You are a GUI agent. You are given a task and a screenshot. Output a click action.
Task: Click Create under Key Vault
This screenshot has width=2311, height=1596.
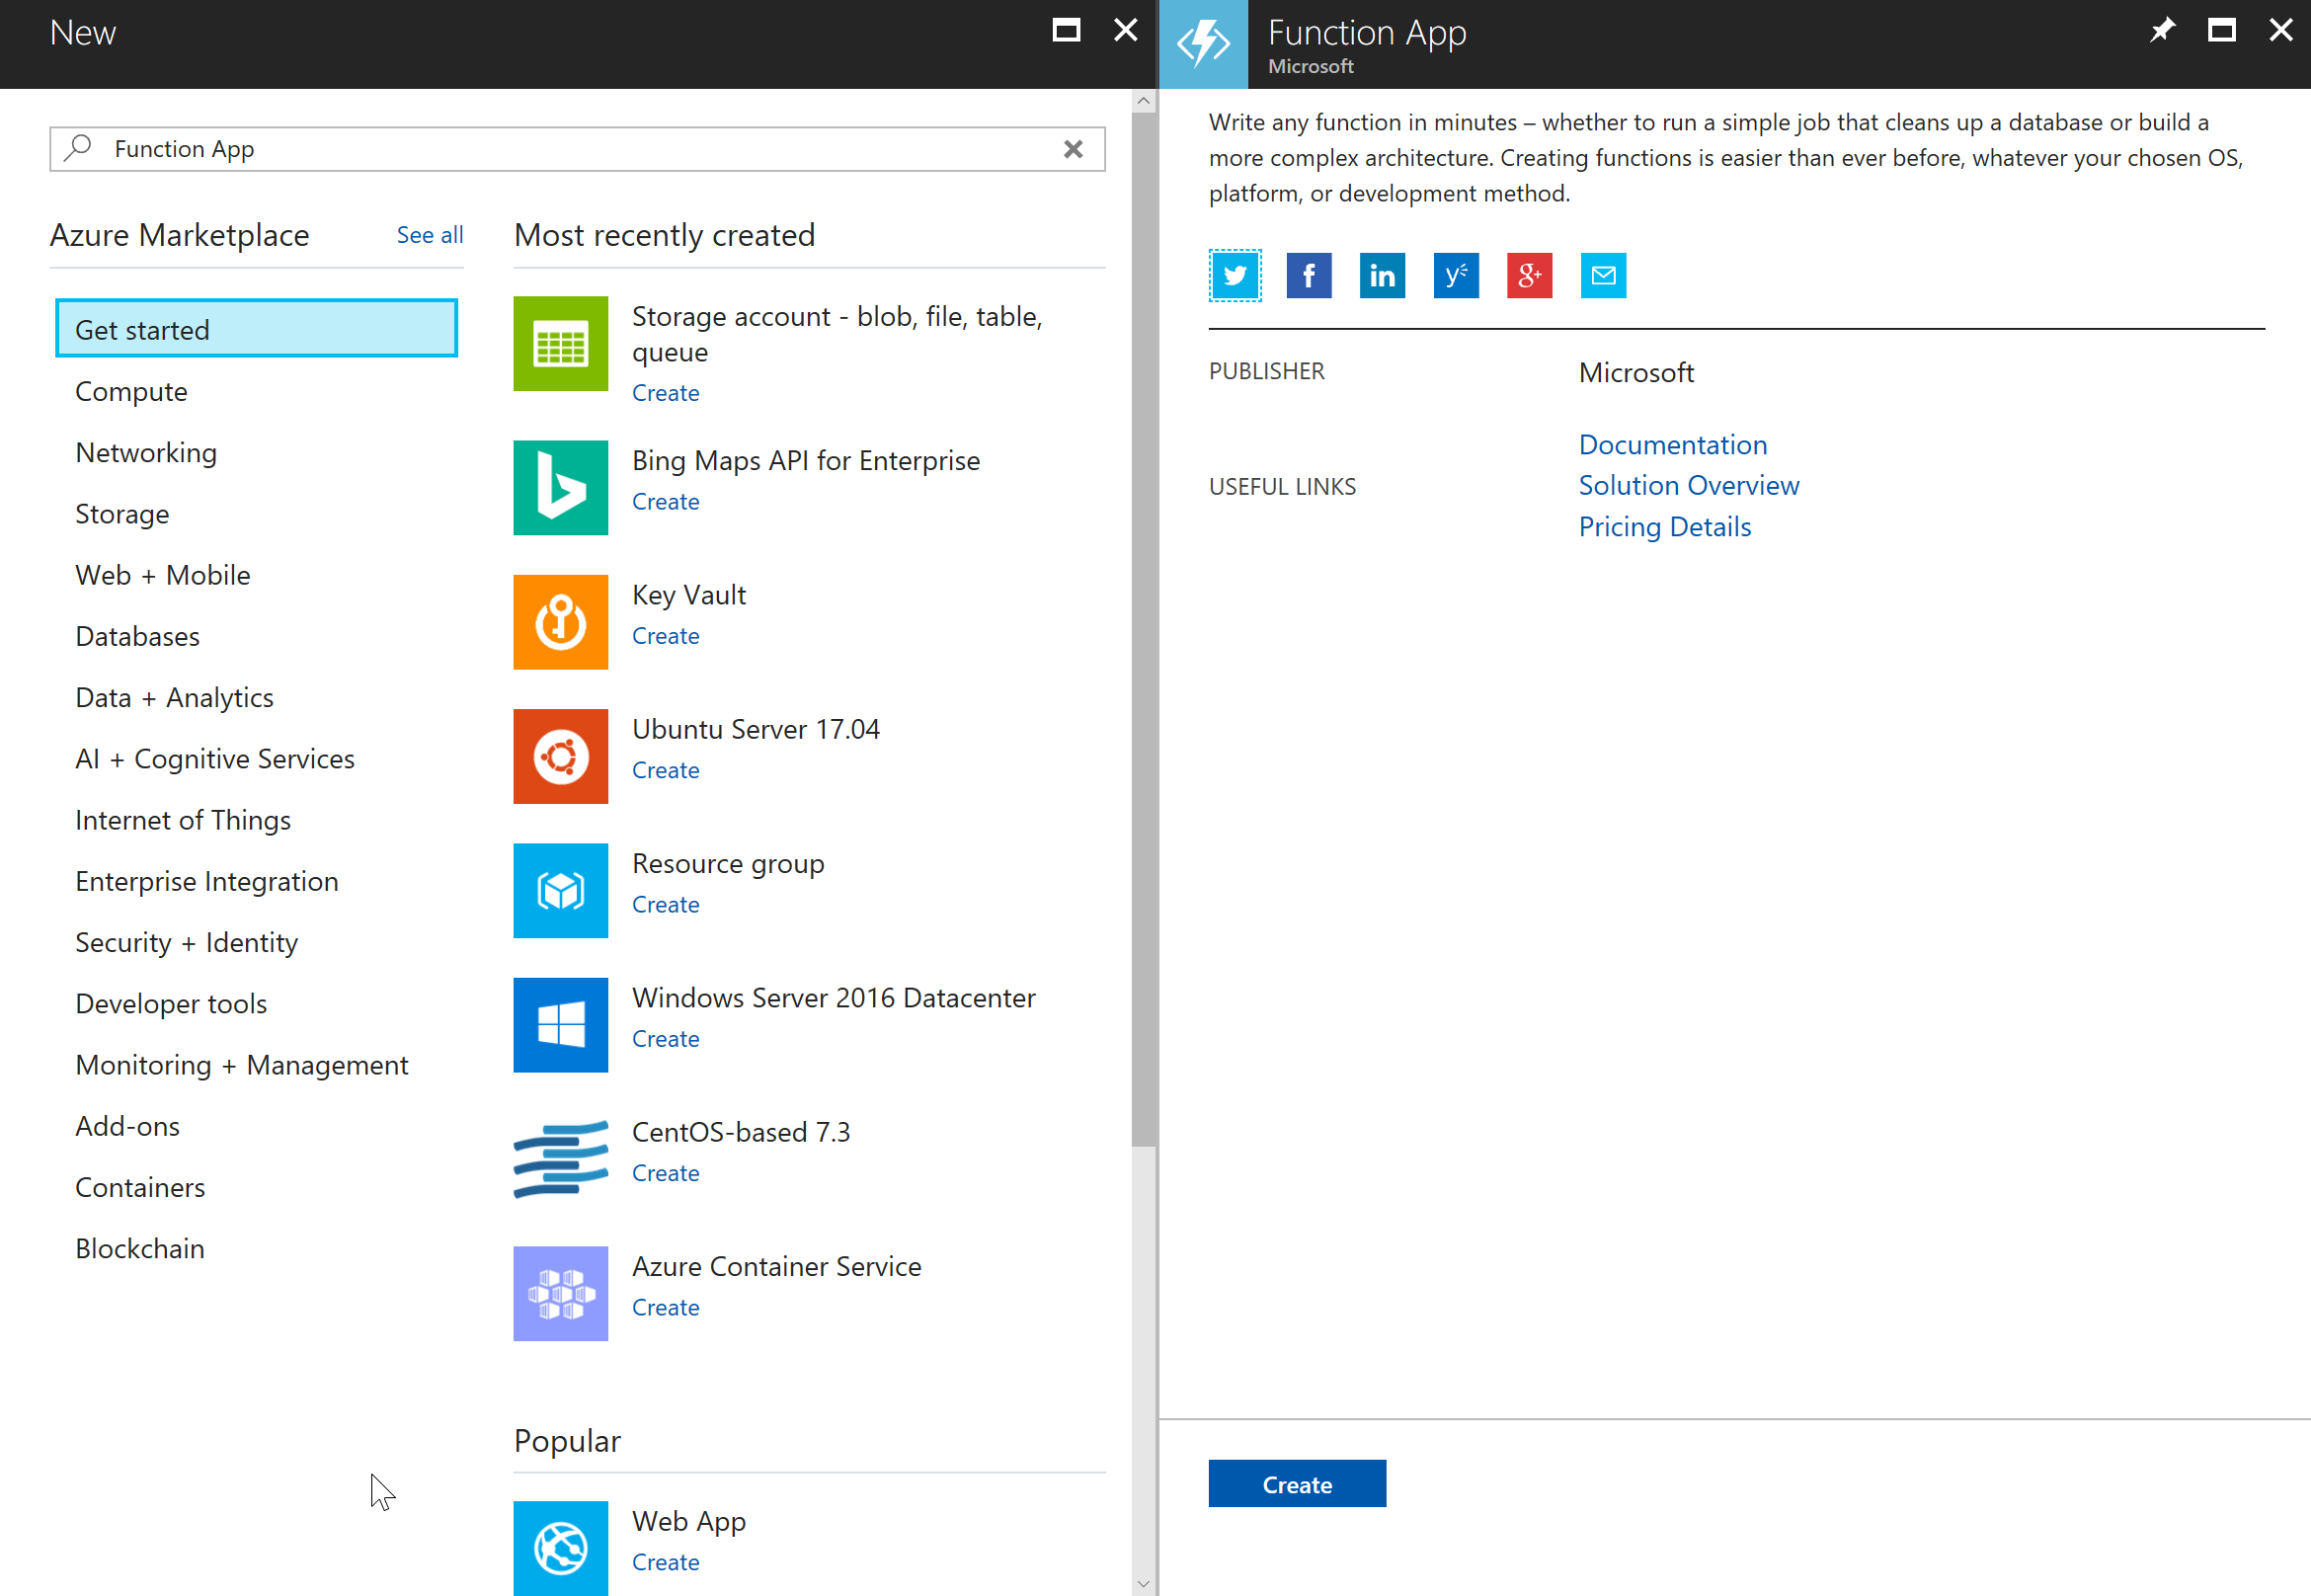click(x=666, y=636)
